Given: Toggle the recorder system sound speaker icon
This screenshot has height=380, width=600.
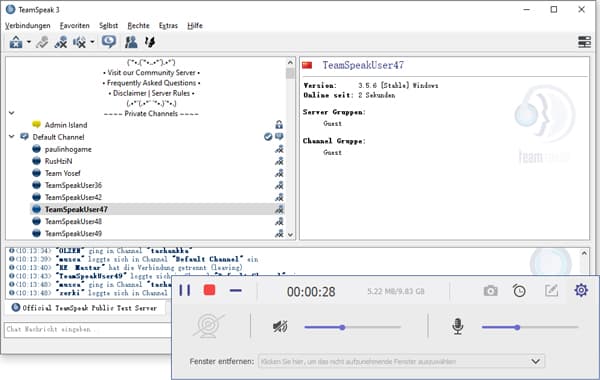Looking at the screenshot, I should [280, 327].
